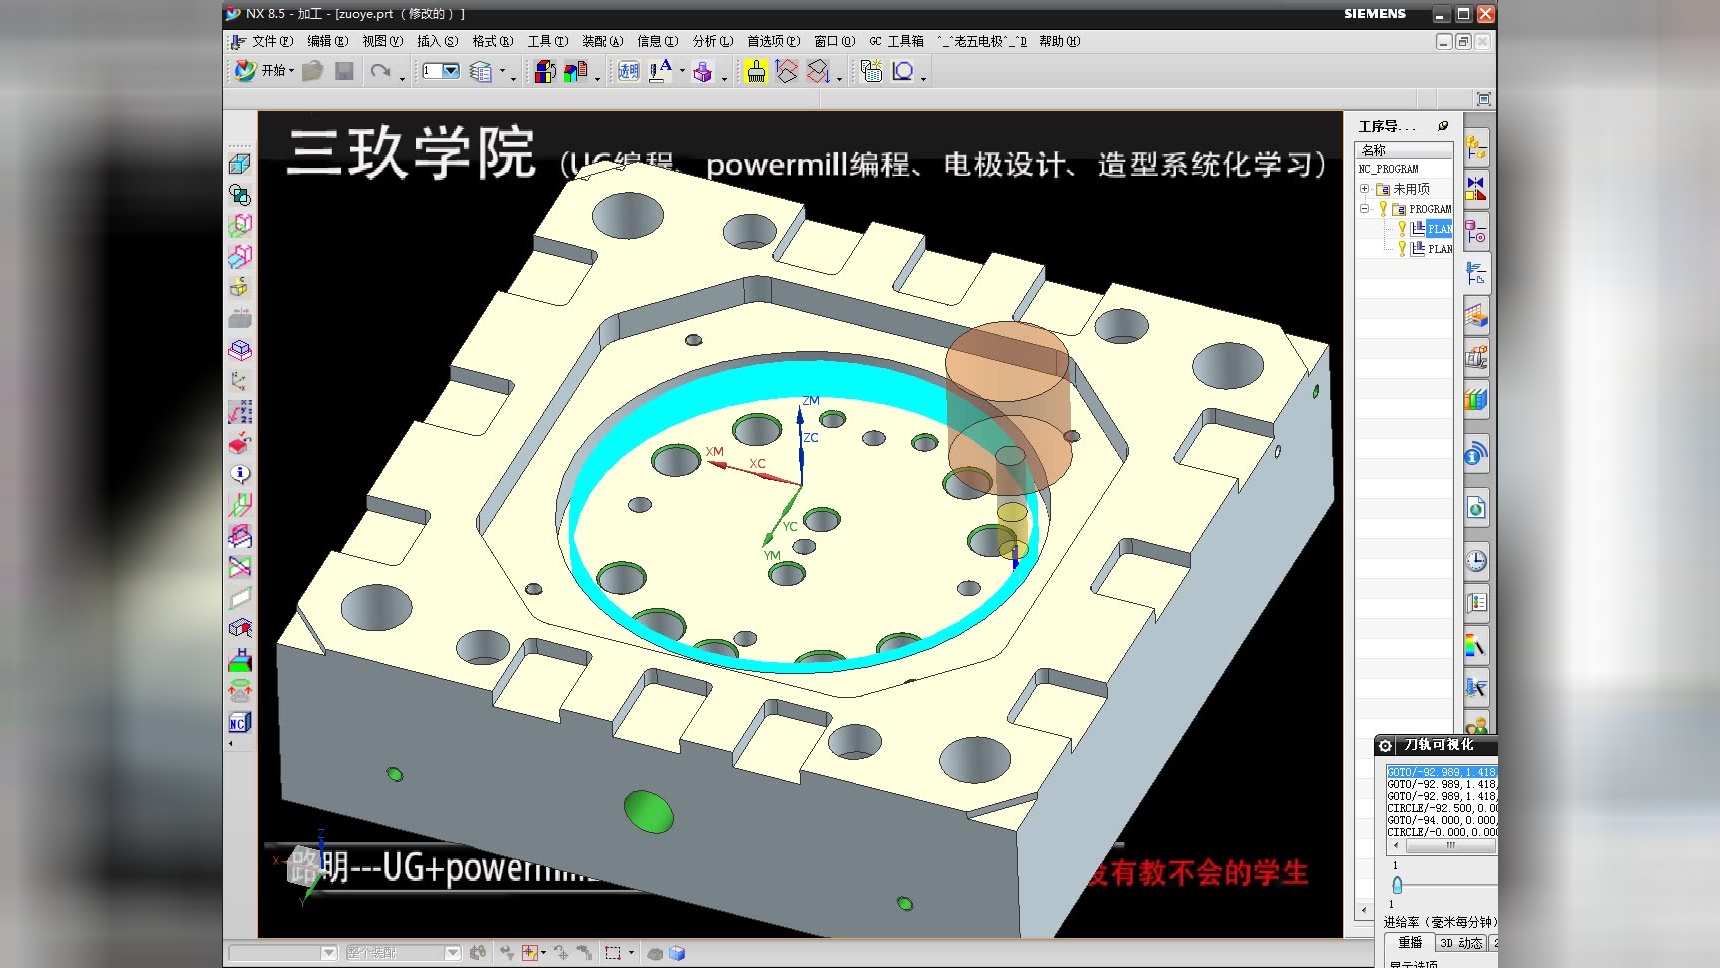
Task: Open the work layer number dropdown
Action: point(451,71)
